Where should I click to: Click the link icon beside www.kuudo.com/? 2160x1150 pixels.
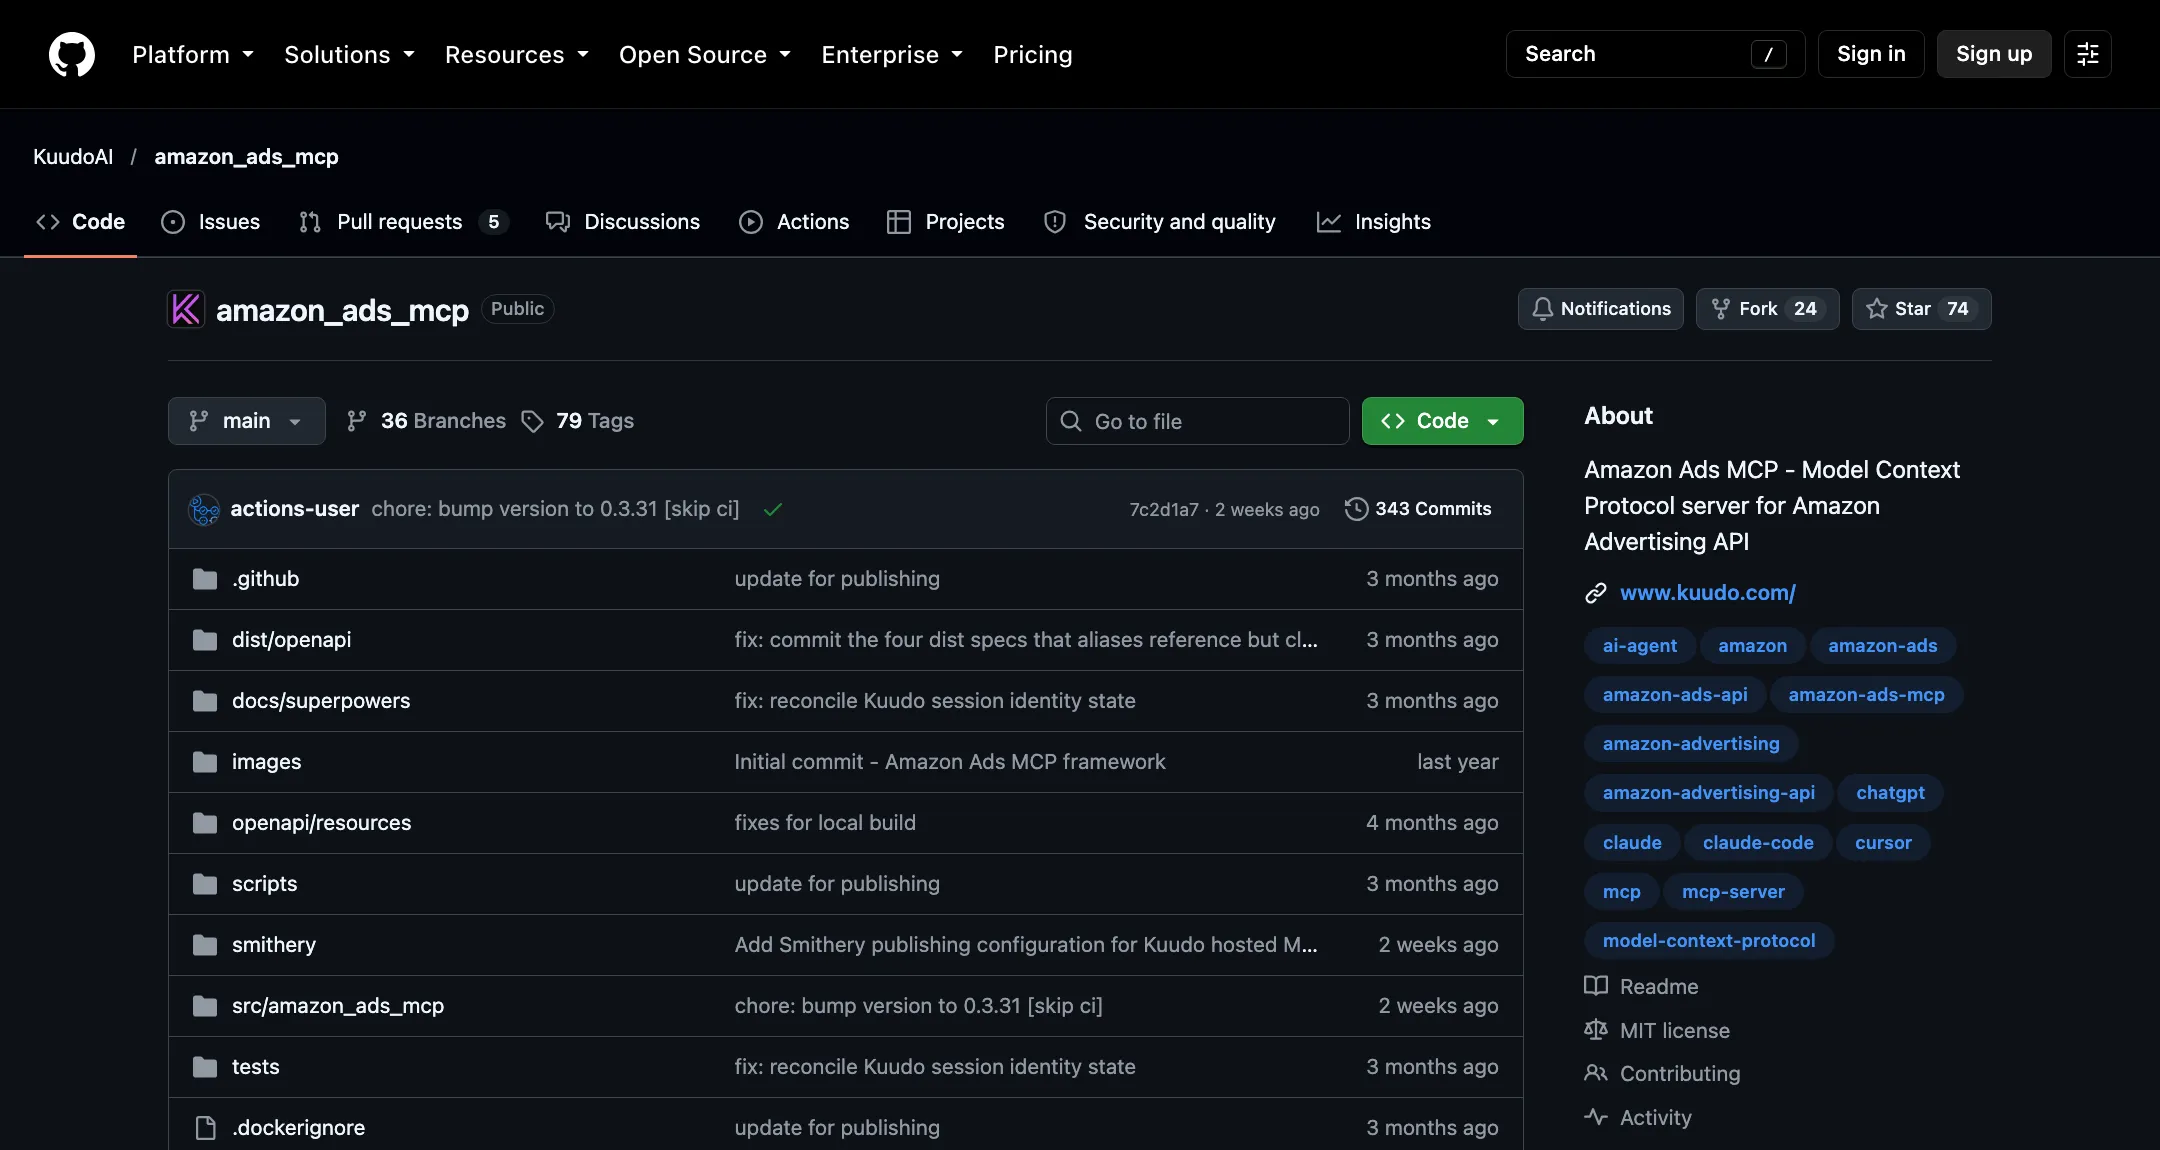[x=1596, y=593]
